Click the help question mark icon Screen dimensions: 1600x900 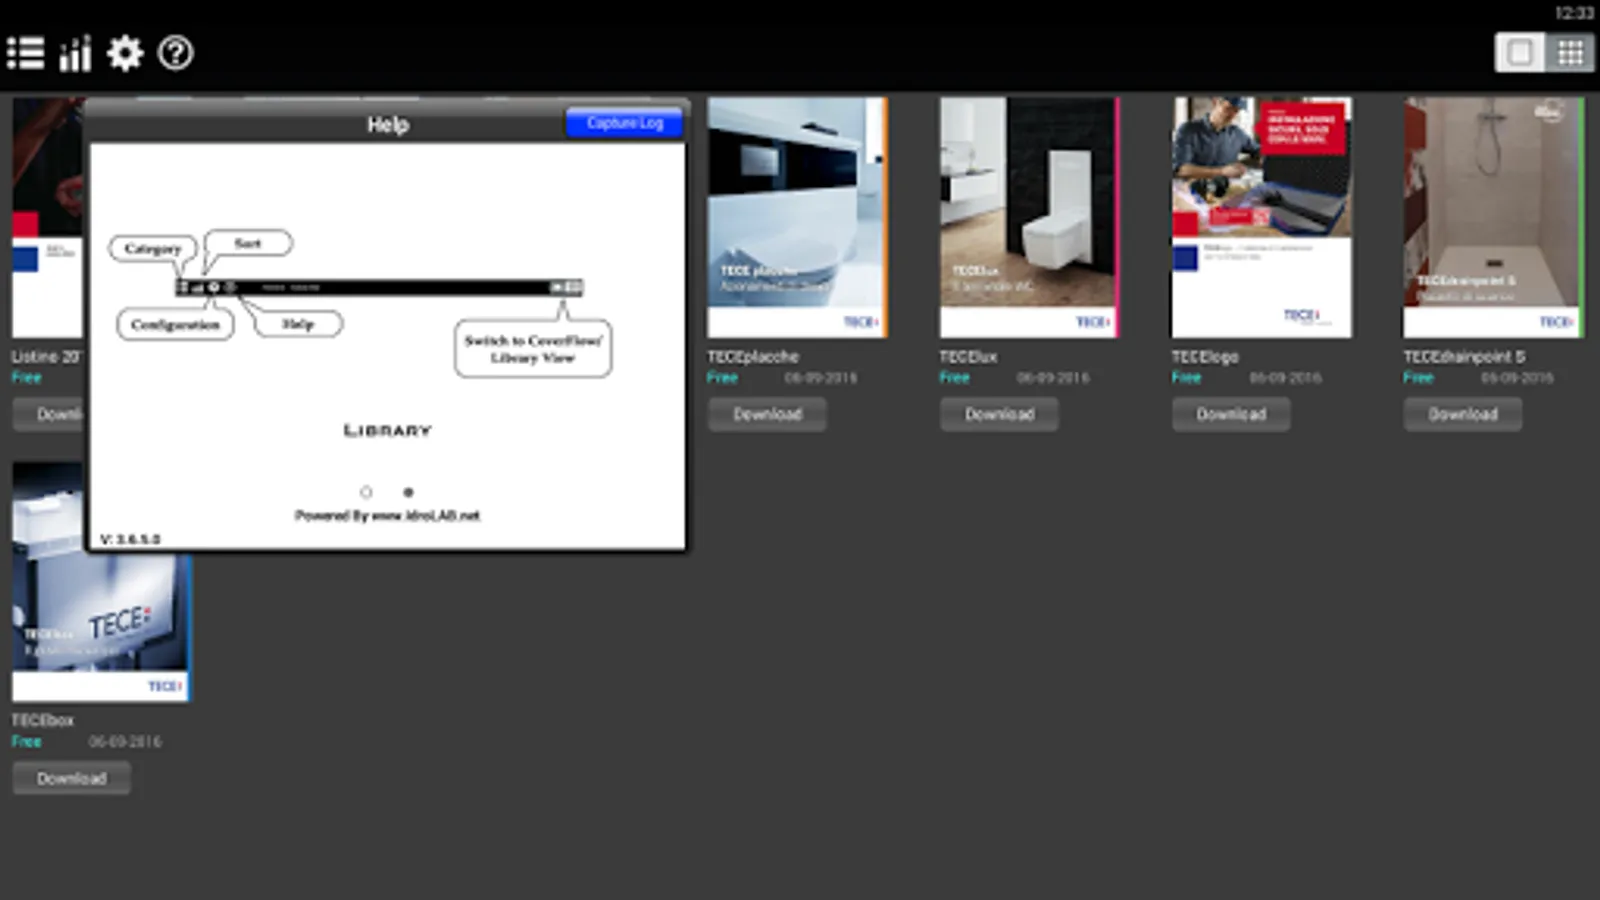coord(175,53)
